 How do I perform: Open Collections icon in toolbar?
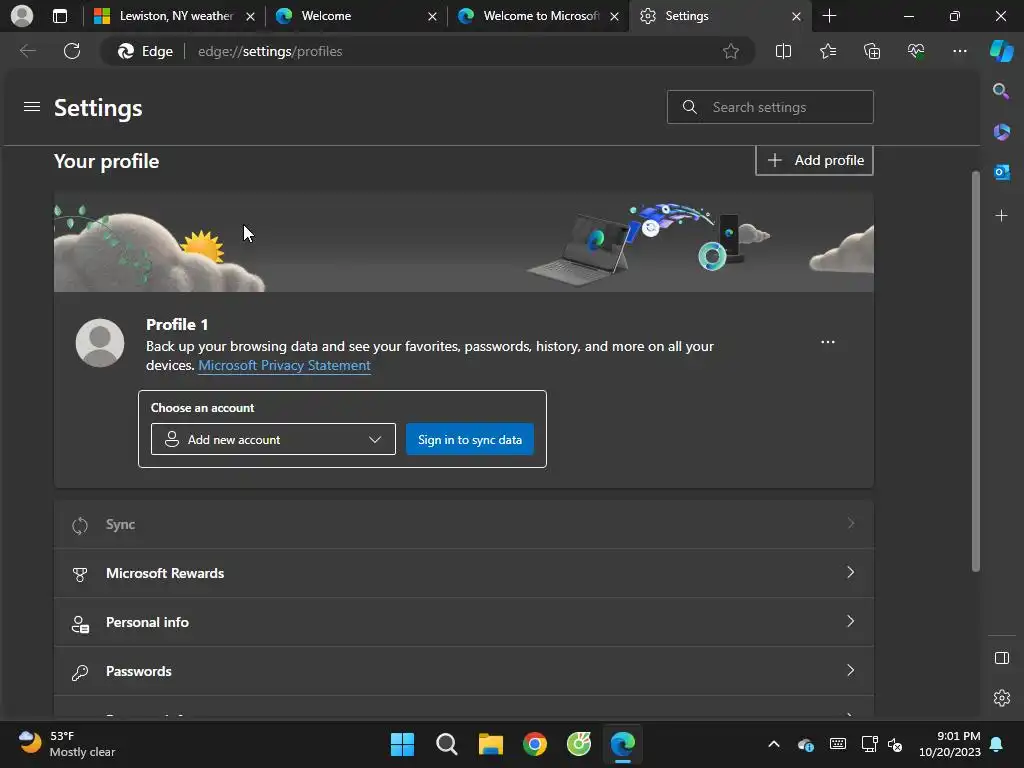872,51
